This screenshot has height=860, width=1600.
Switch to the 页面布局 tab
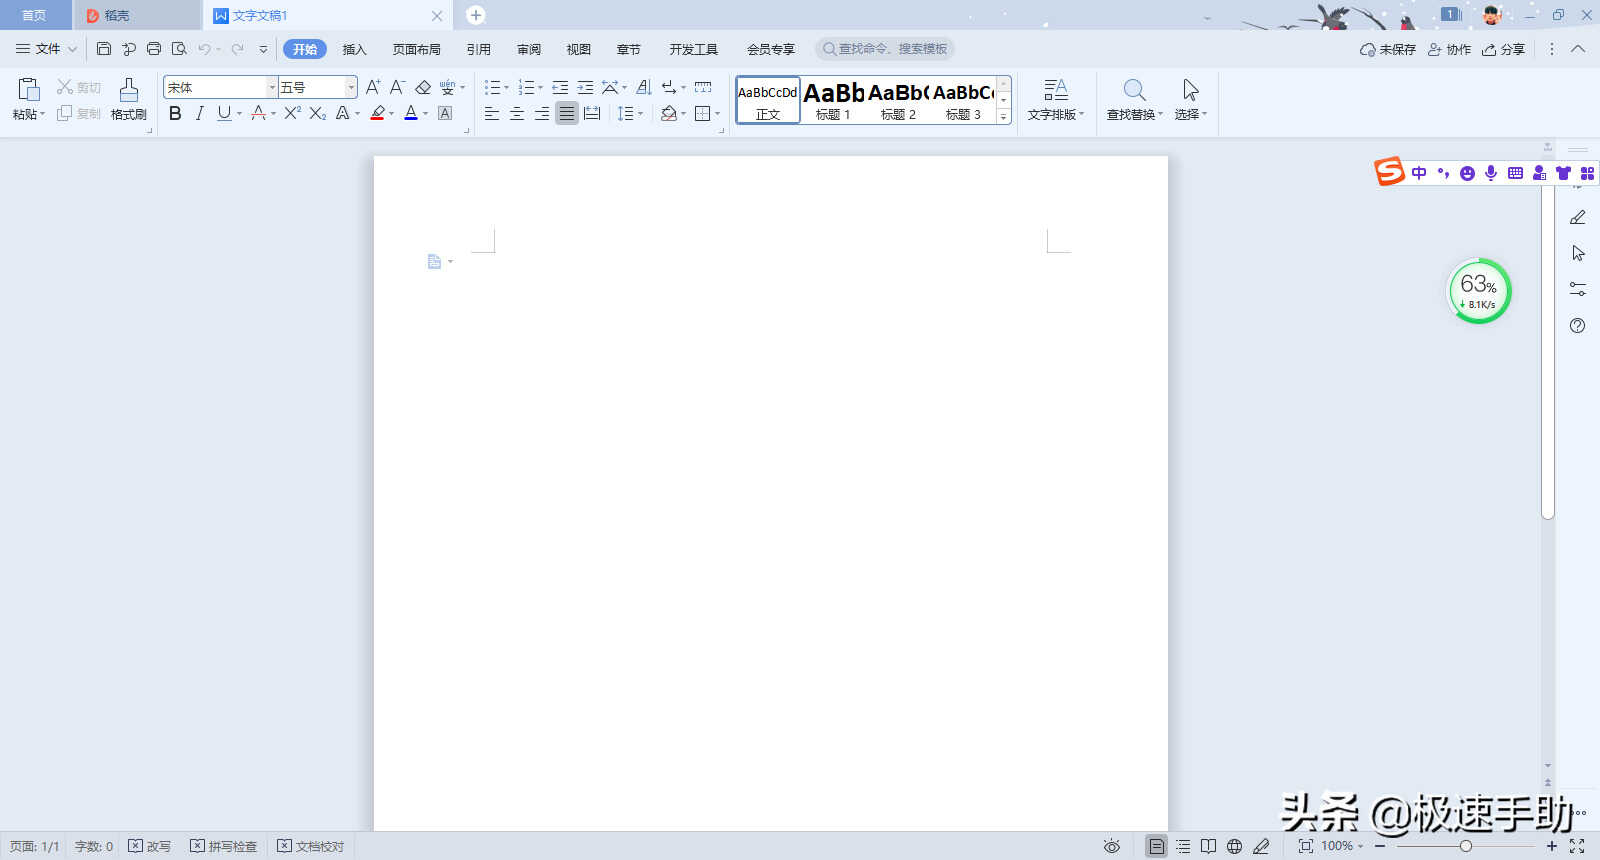tap(417, 49)
